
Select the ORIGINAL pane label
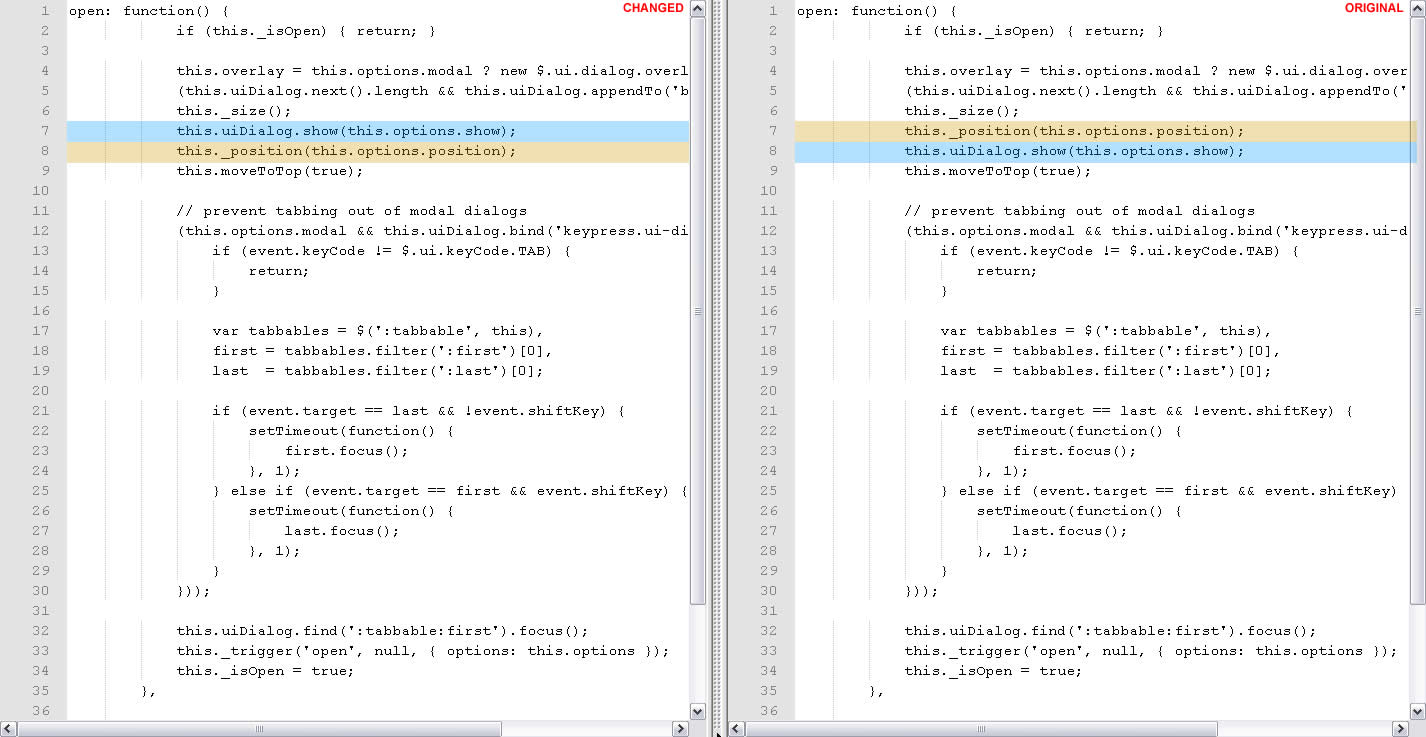click(x=1373, y=8)
